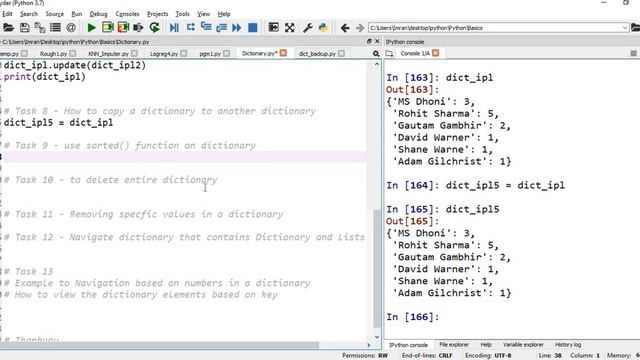Switch to File explorer bottom tab
The height and width of the screenshot is (360, 640).
point(454,345)
